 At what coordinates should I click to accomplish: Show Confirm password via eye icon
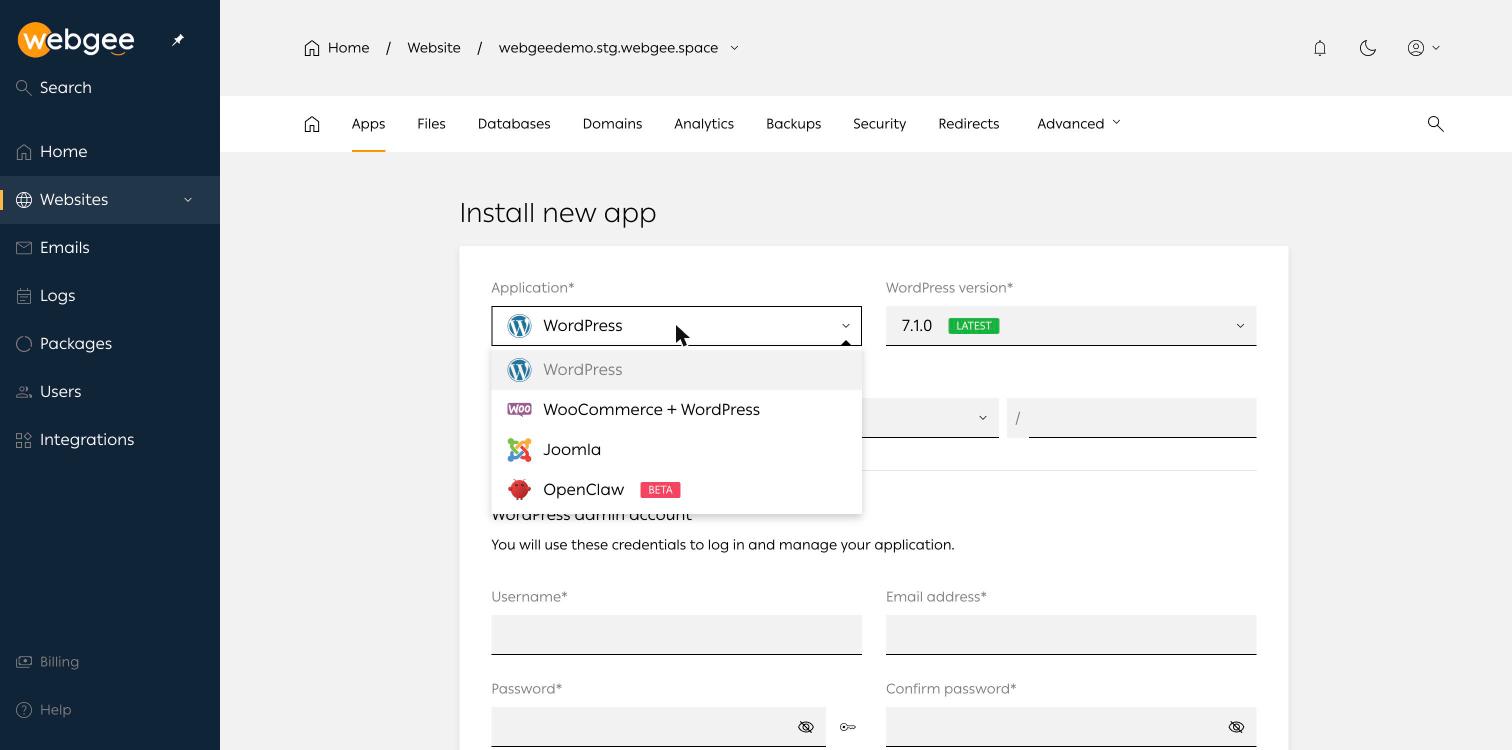[1236, 727]
